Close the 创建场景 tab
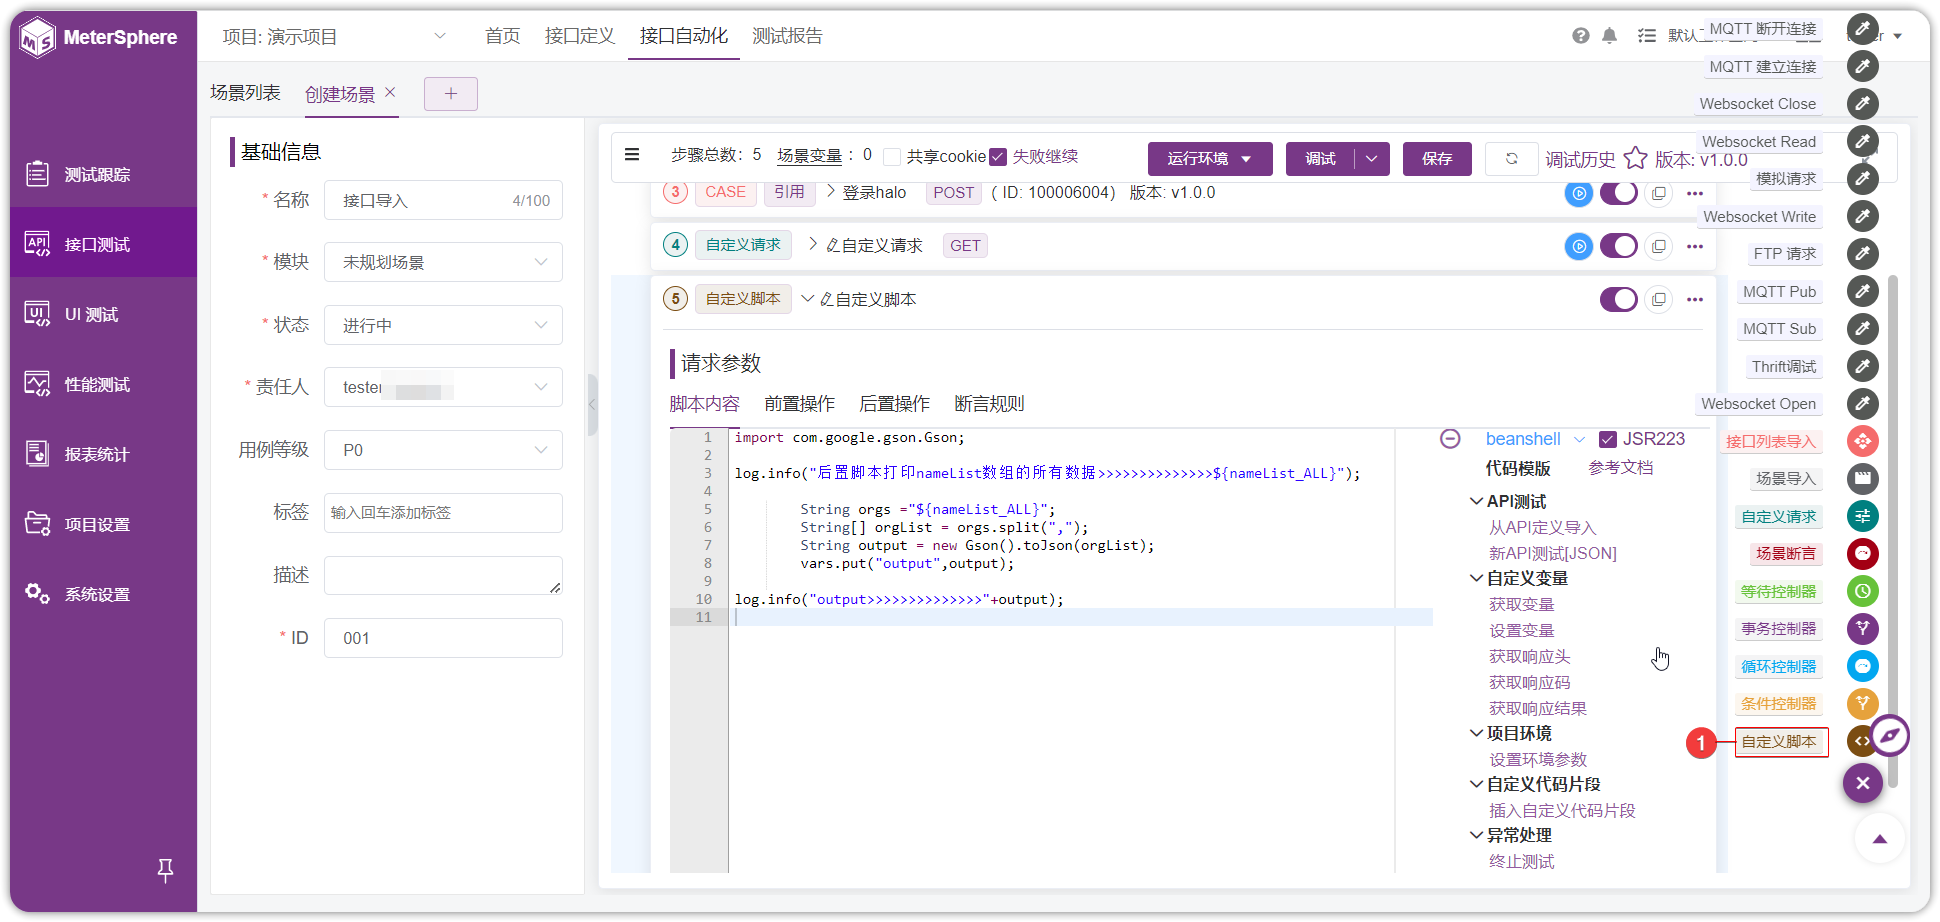The height and width of the screenshot is (922, 1940). [390, 92]
